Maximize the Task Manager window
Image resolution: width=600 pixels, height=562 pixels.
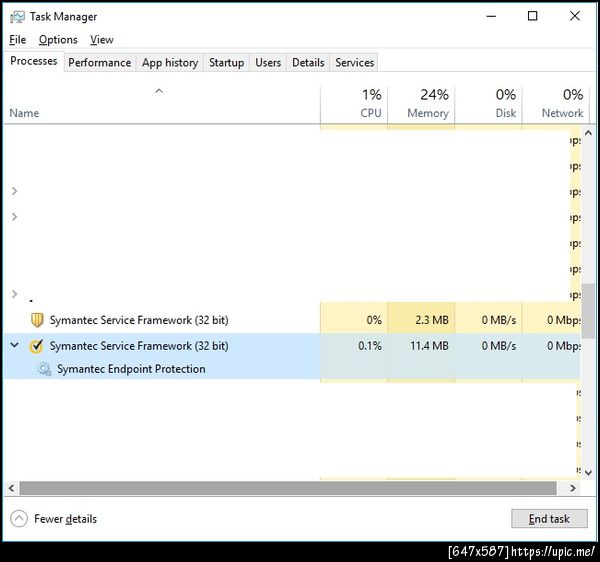tap(532, 16)
